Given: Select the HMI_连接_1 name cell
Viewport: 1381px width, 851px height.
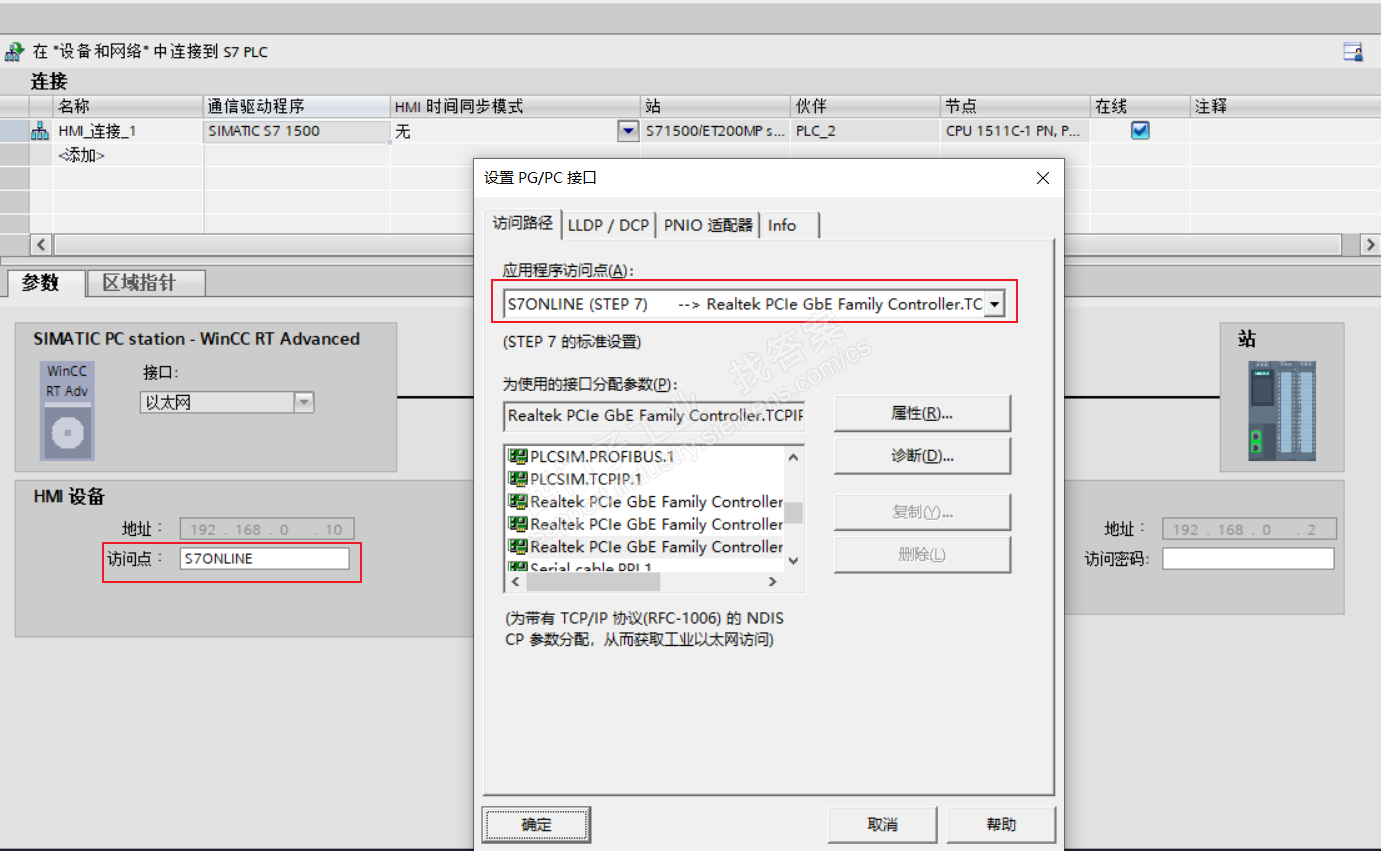Looking at the screenshot, I should click(x=128, y=131).
